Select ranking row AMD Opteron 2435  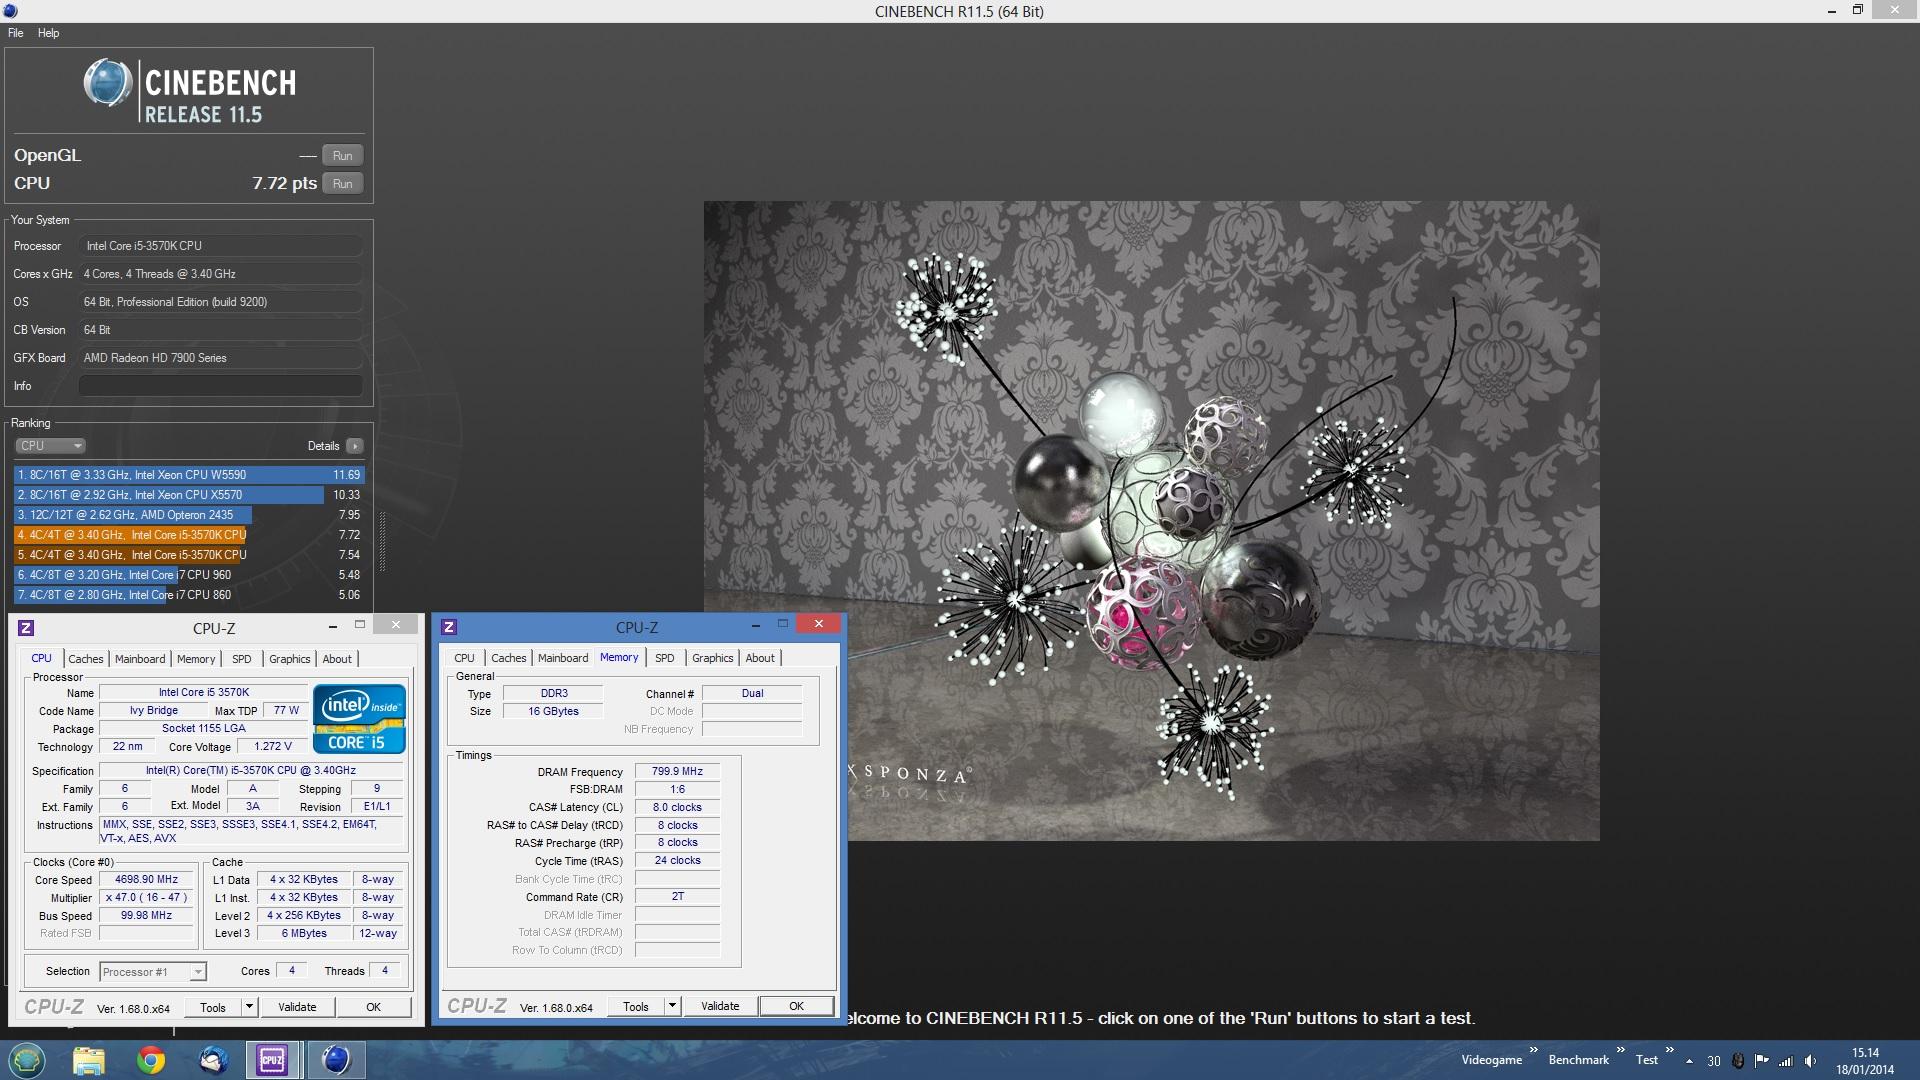tap(189, 515)
